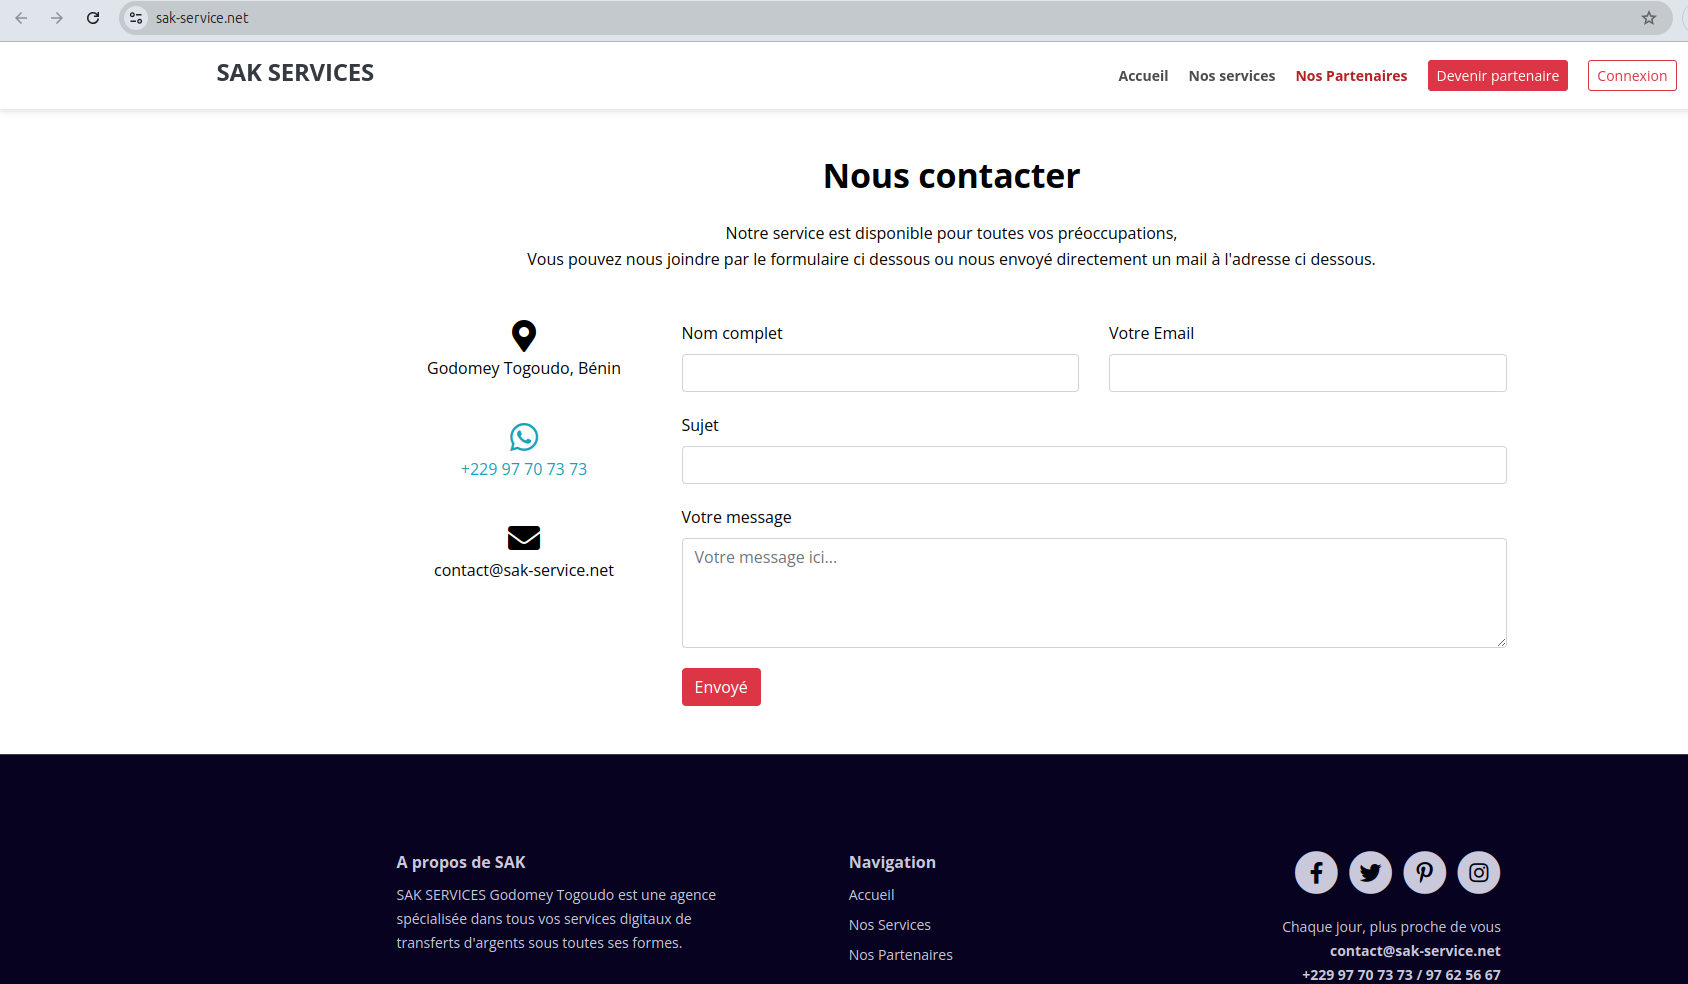The width and height of the screenshot is (1688, 984).
Task: Click into the Votre message textarea
Action: [x=1094, y=593]
